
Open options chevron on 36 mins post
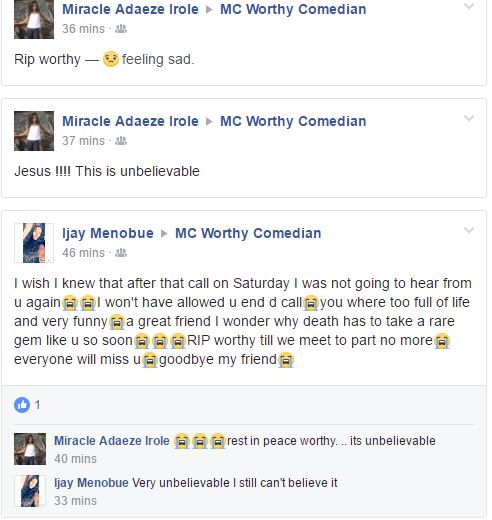point(469,6)
